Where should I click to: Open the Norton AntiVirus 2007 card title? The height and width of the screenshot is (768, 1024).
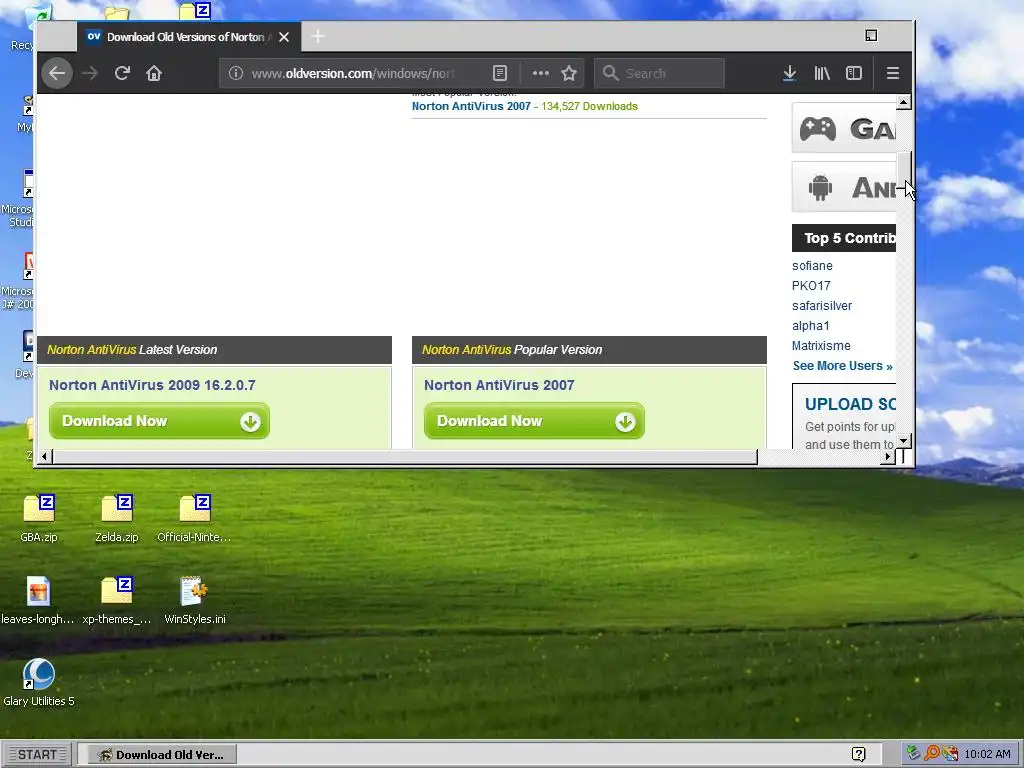(x=499, y=385)
